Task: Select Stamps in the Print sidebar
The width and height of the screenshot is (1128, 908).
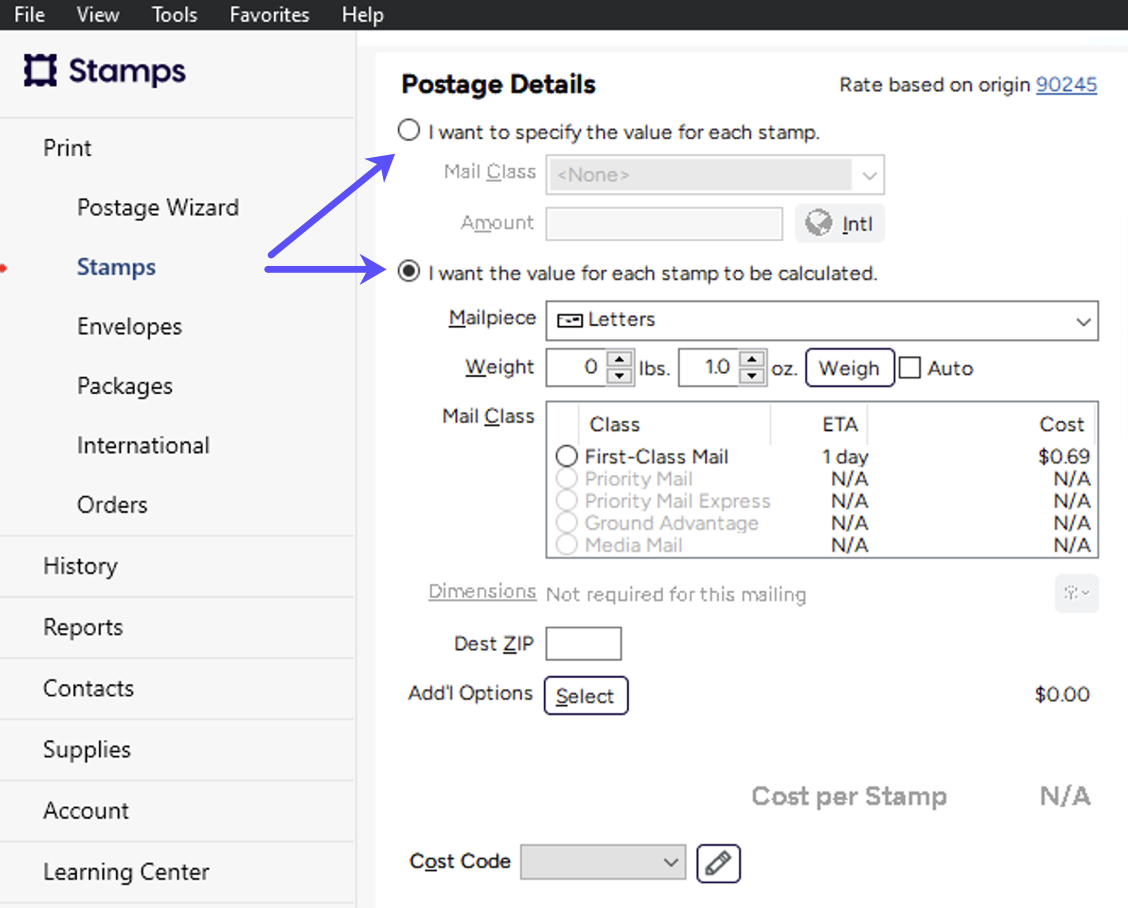Action: point(116,267)
